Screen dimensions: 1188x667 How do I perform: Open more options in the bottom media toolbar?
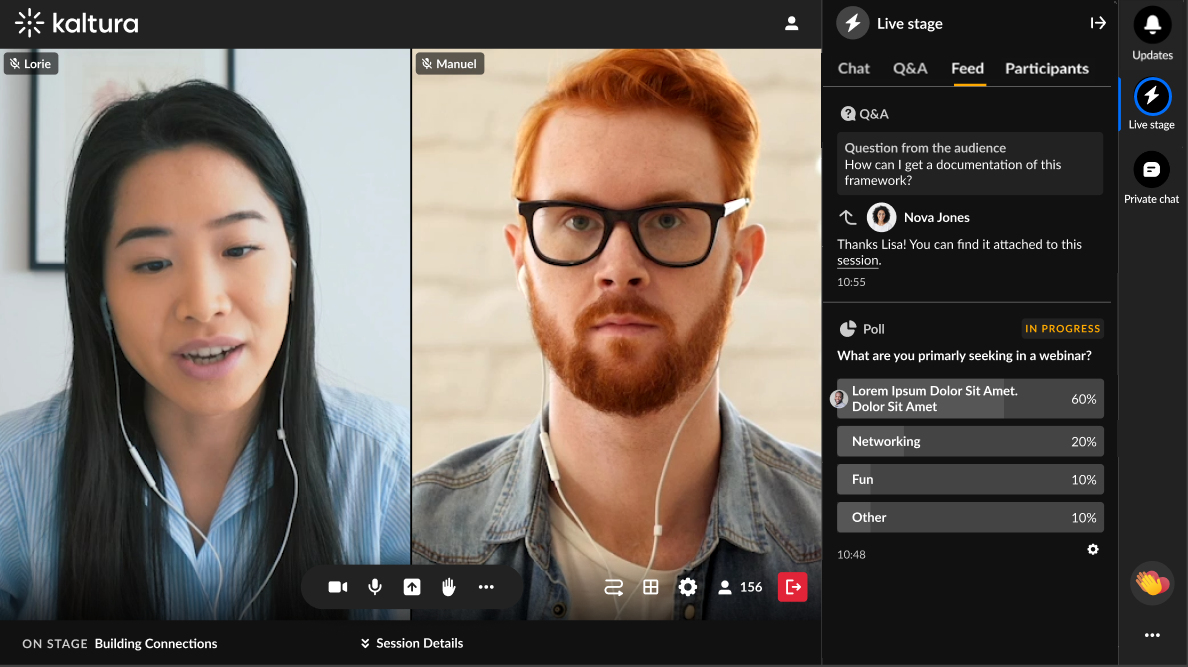pos(486,587)
